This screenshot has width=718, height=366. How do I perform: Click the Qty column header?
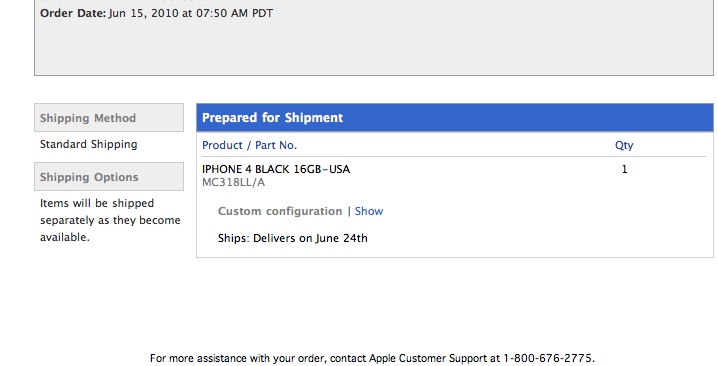point(624,145)
